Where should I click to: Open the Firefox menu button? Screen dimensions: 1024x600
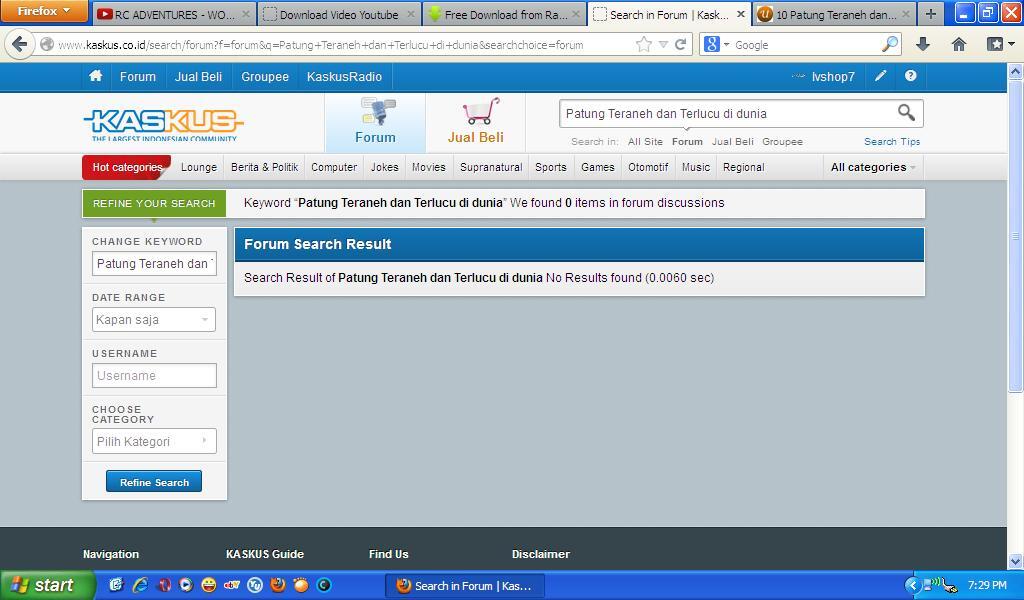43,11
